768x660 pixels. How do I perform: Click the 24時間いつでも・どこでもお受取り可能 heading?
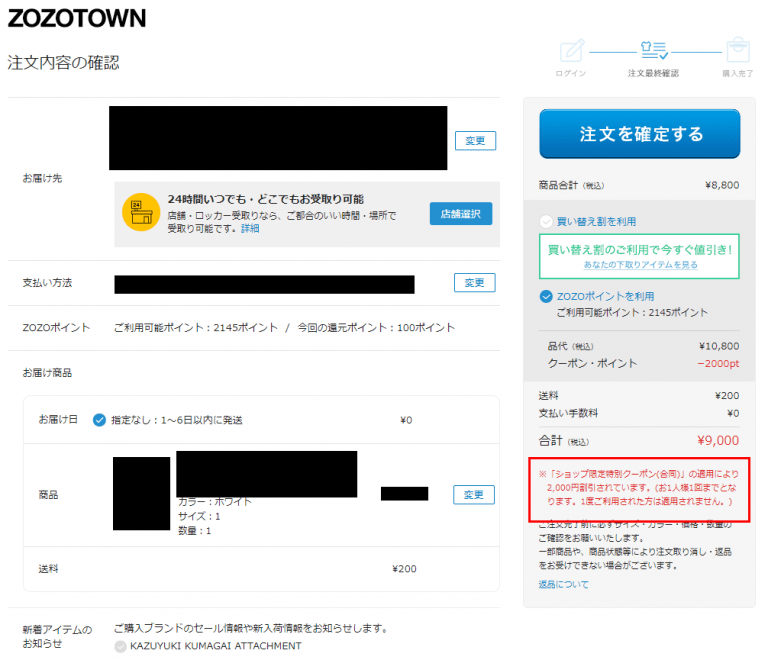pos(265,199)
